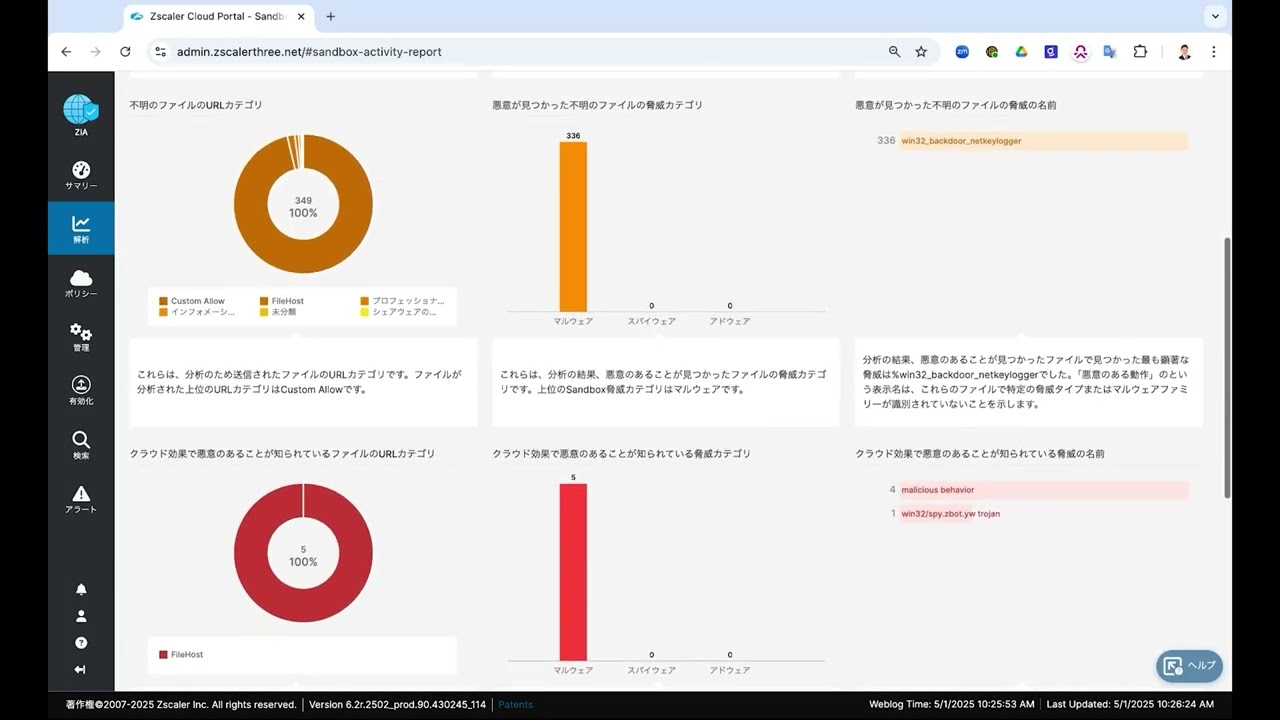The width and height of the screenshot is (1280, 720).
Task: Select the 解析 analytics icon
Action: coord(80,228)
